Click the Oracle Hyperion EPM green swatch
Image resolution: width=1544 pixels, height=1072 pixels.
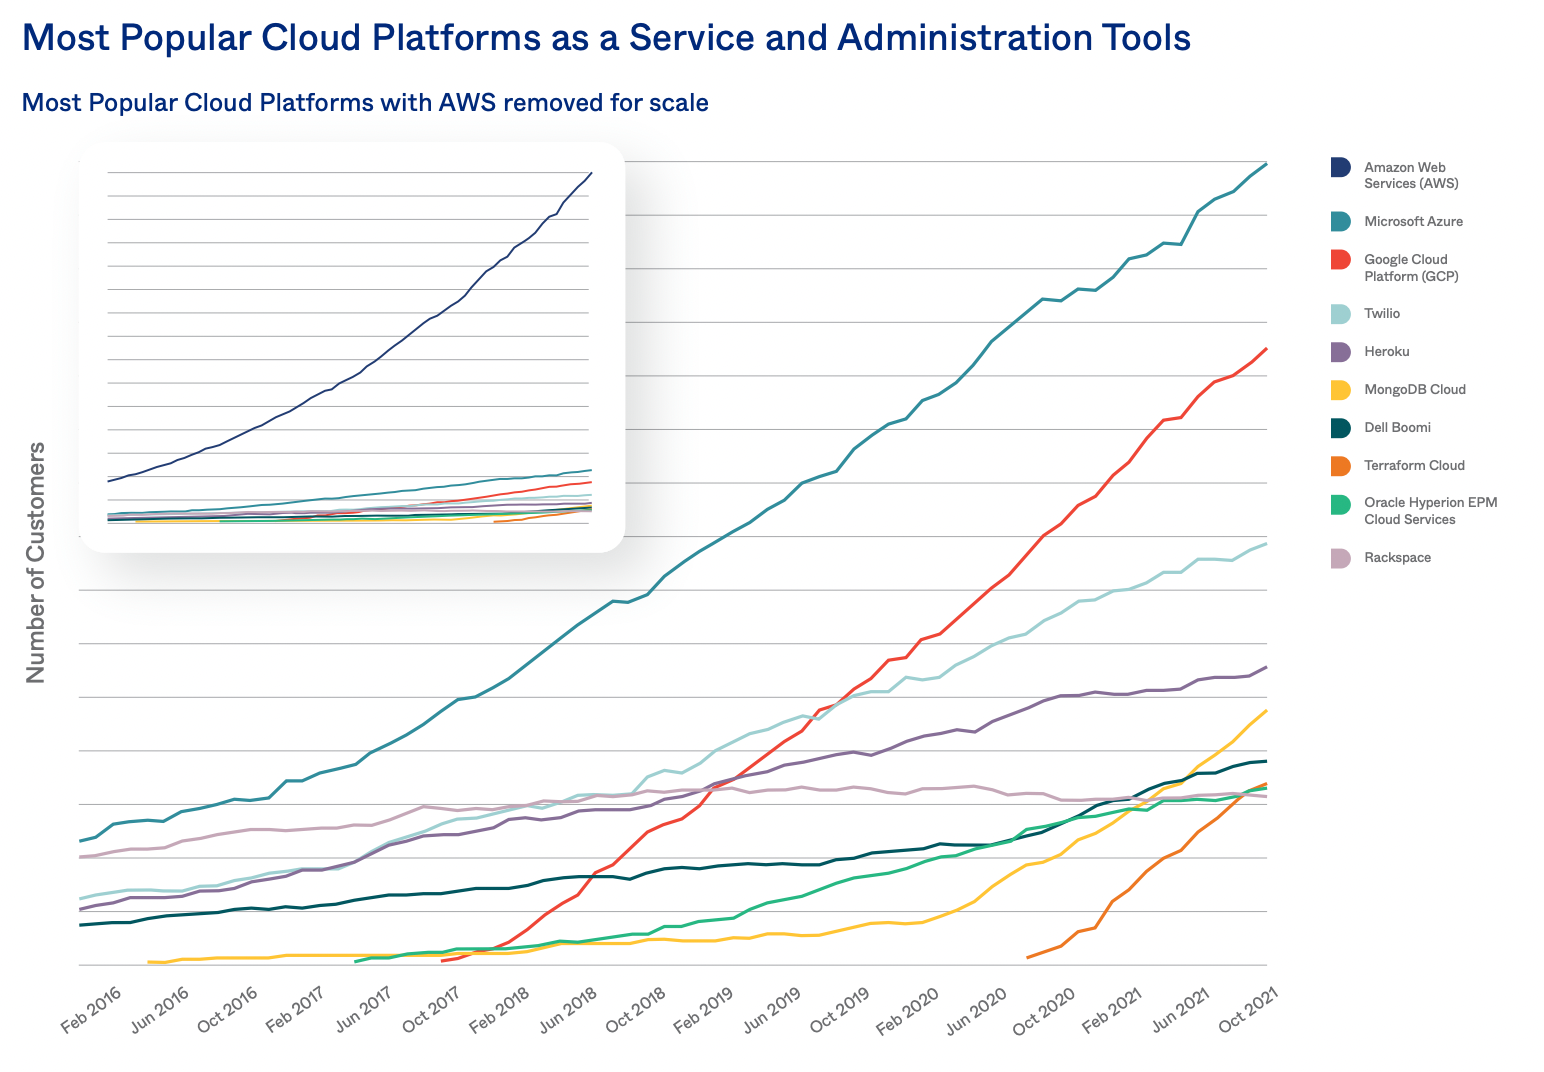coord(1341,503)
